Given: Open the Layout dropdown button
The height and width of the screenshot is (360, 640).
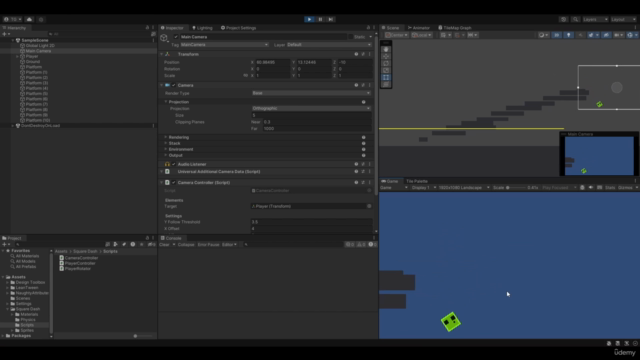Looking at the screenshot, I should (623, 19).
